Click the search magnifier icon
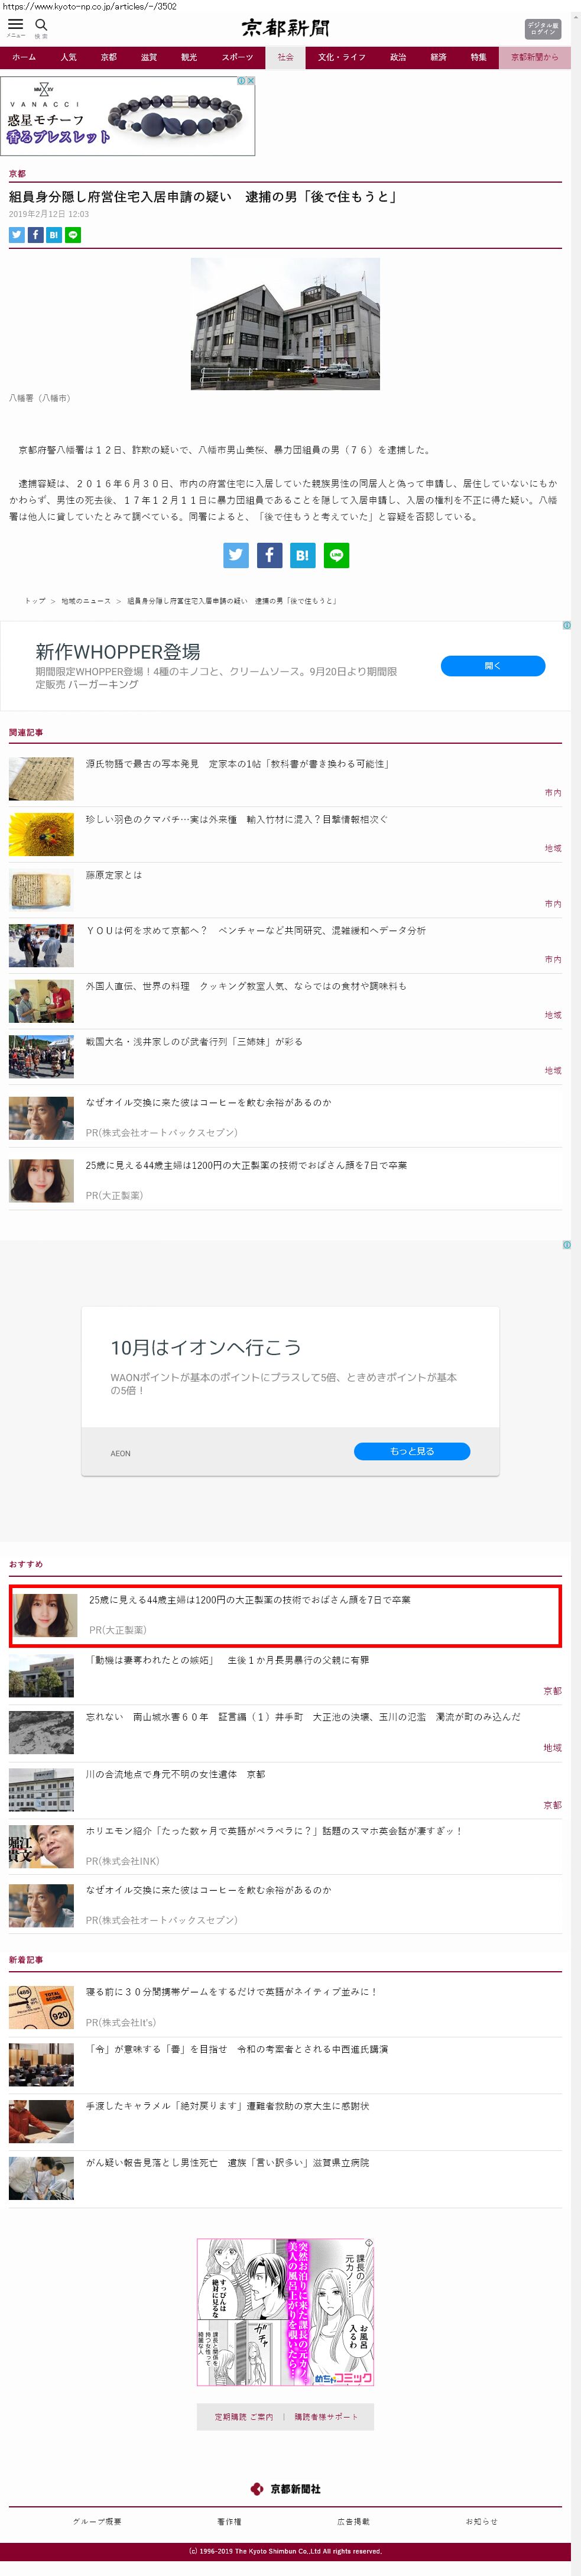Viewport: 581px width, 2576px height. (41, 25)
